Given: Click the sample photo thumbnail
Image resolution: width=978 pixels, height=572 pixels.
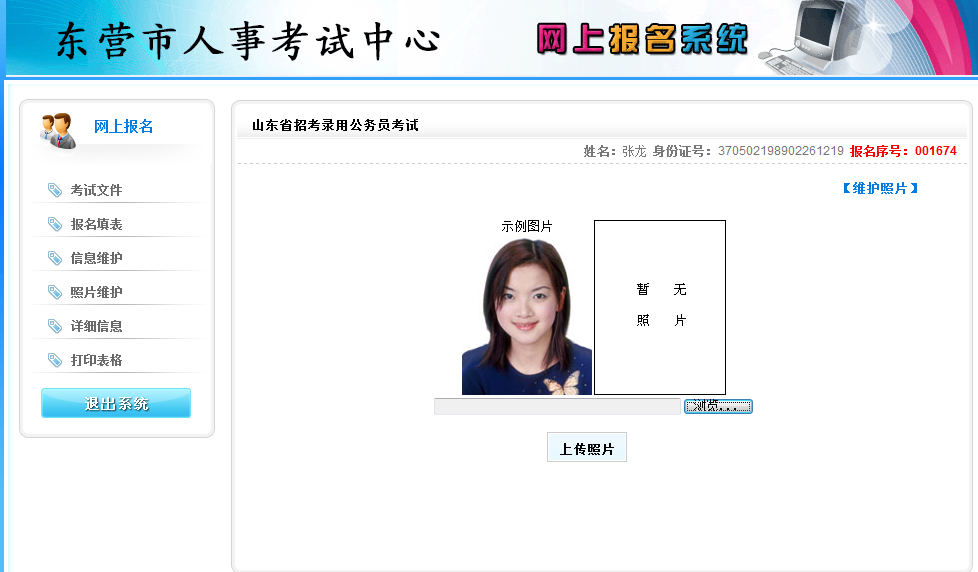Looking at the screenshot, I should (527, 316).
